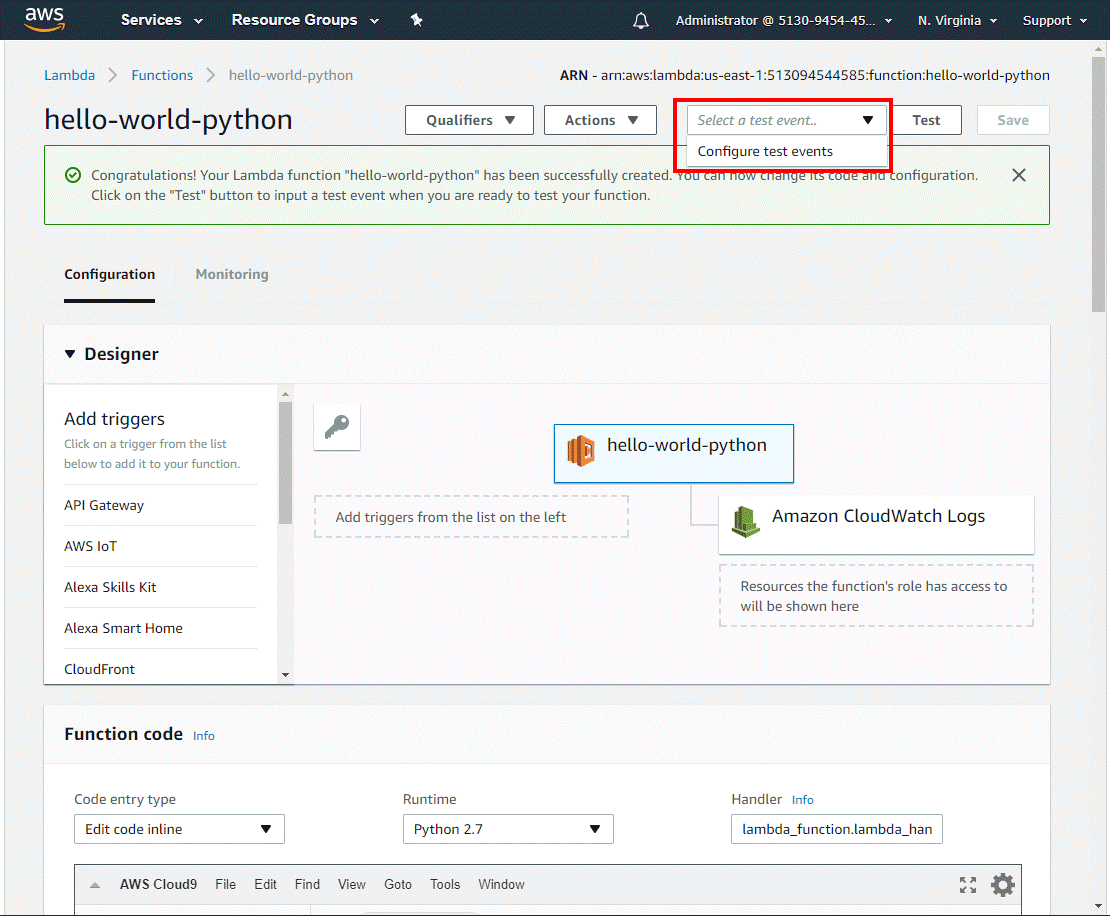Image resolution: width=1110 pixels, height=916 pixels.
Task: Toggle fullscreen for the Cloud9 editor
Action: (x=968, y=884)
